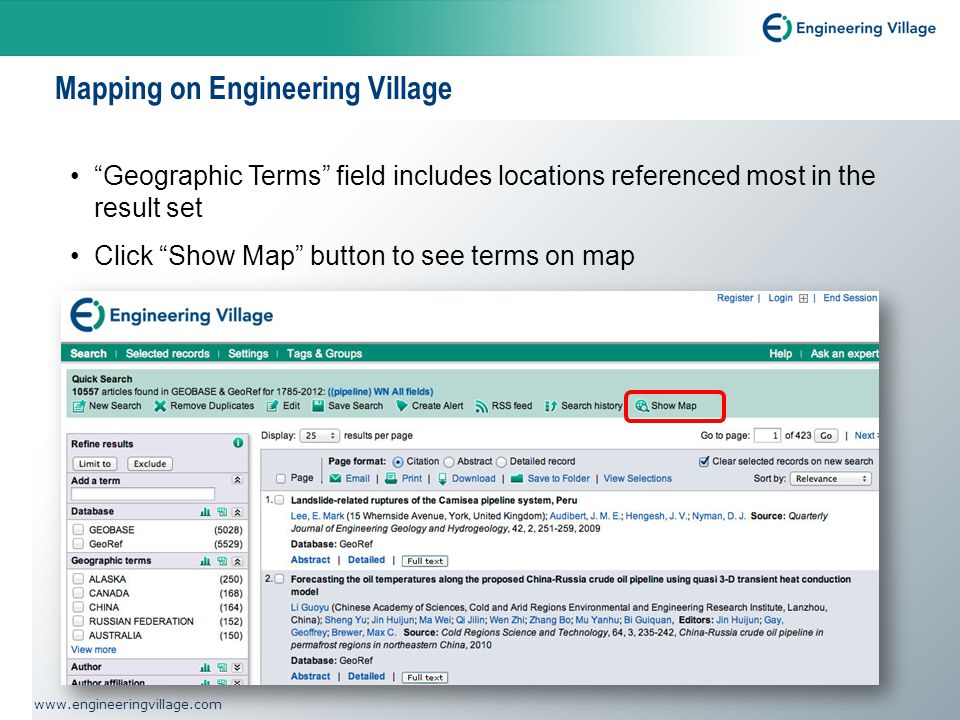Open Selected records menu
Viewport: 960px width, 720px height.
167,353
